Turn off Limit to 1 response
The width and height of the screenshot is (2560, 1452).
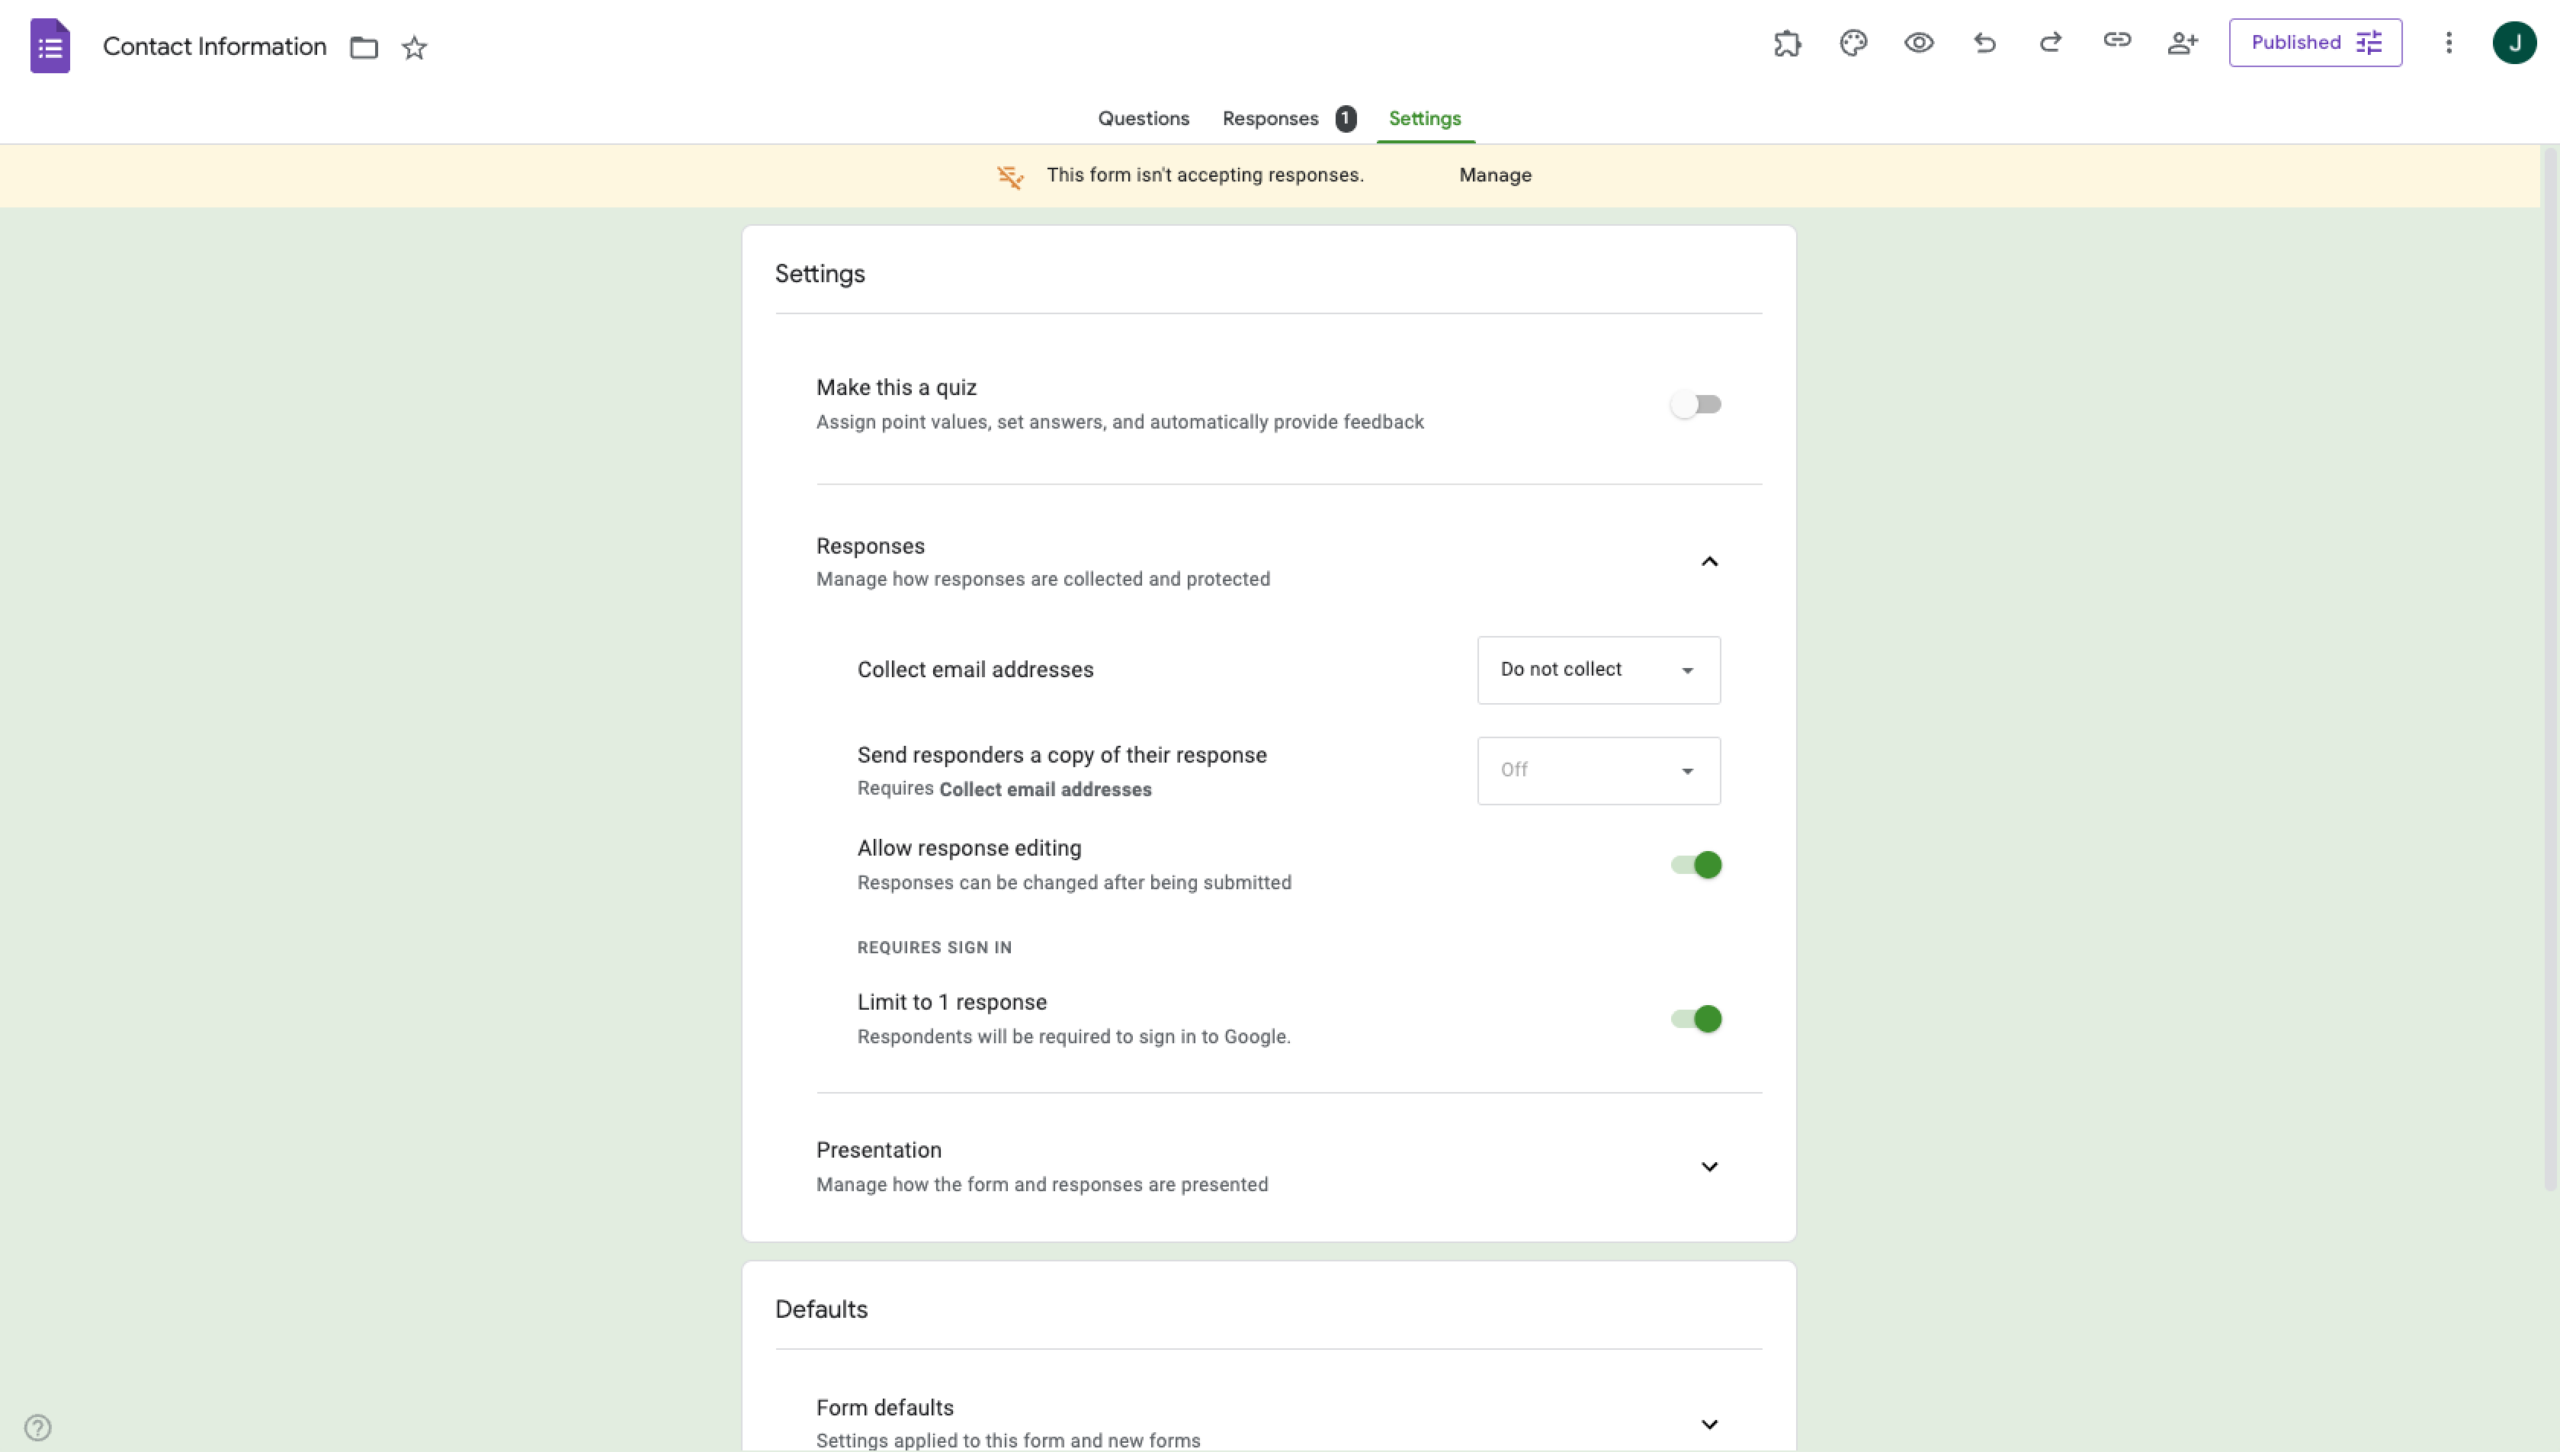pos(1696,1018)
